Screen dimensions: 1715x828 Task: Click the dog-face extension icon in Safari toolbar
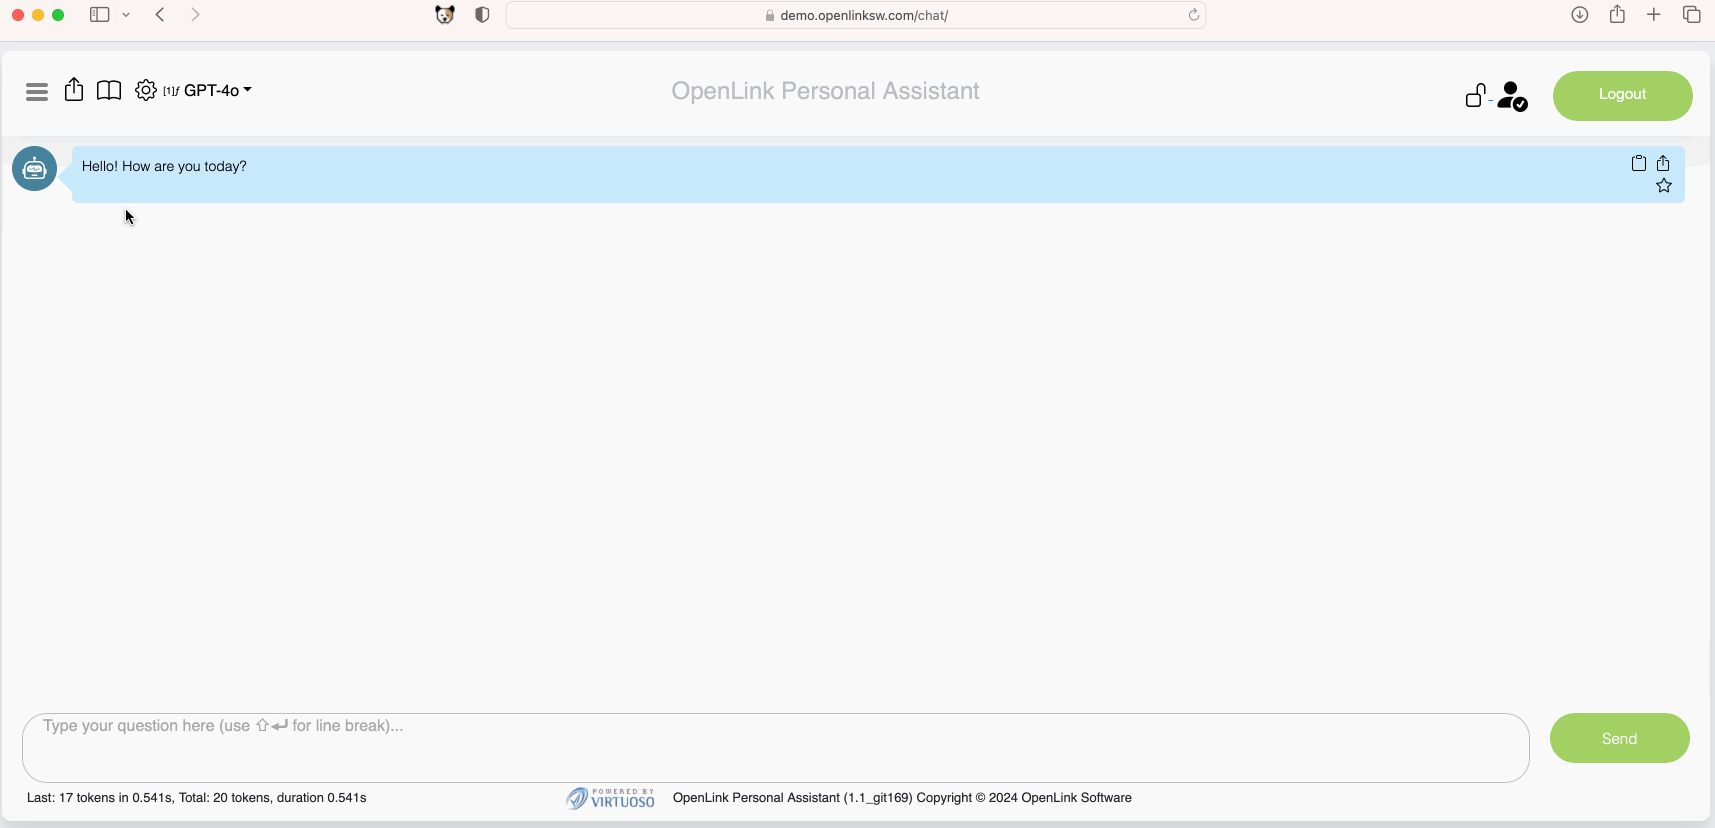point(445,15)
